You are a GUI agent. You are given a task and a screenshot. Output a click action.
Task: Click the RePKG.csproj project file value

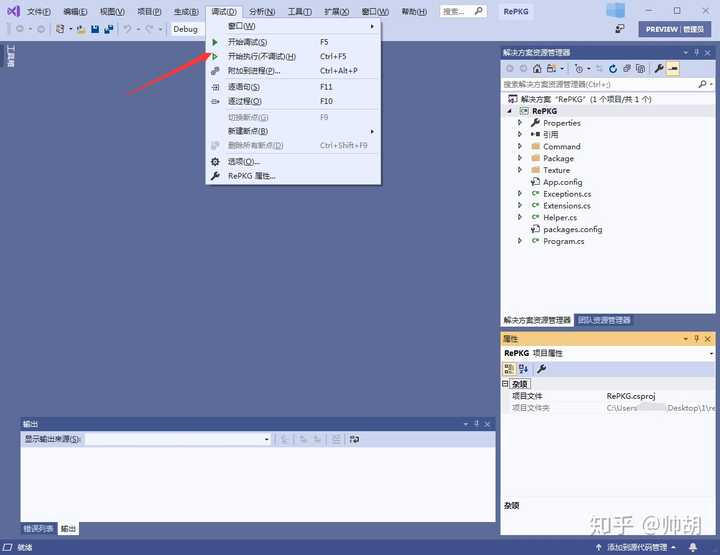click(x=630, y=396)
